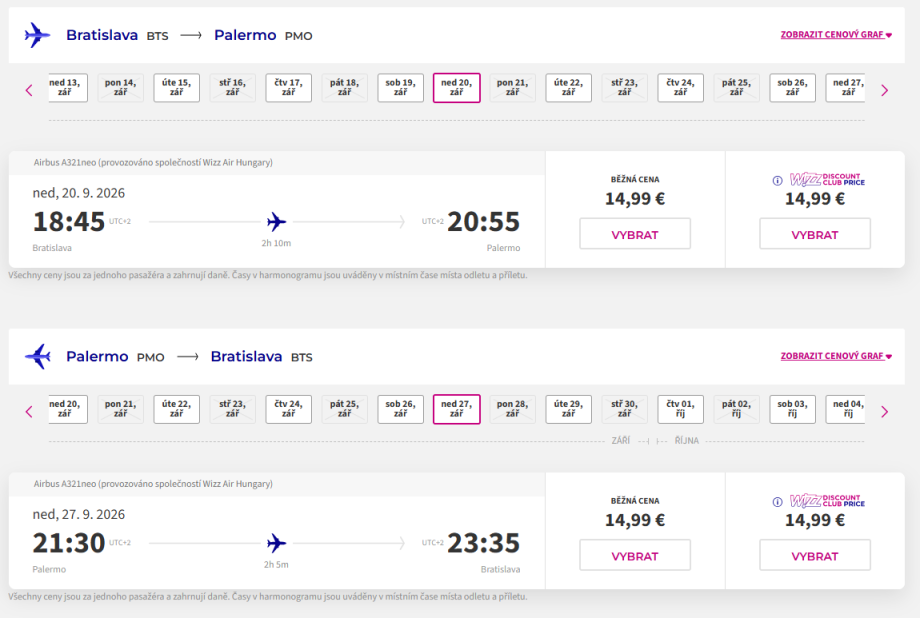Screen dimensions: 920x618
Task: Select return date sob 26, zář
Action: point(401,409)
